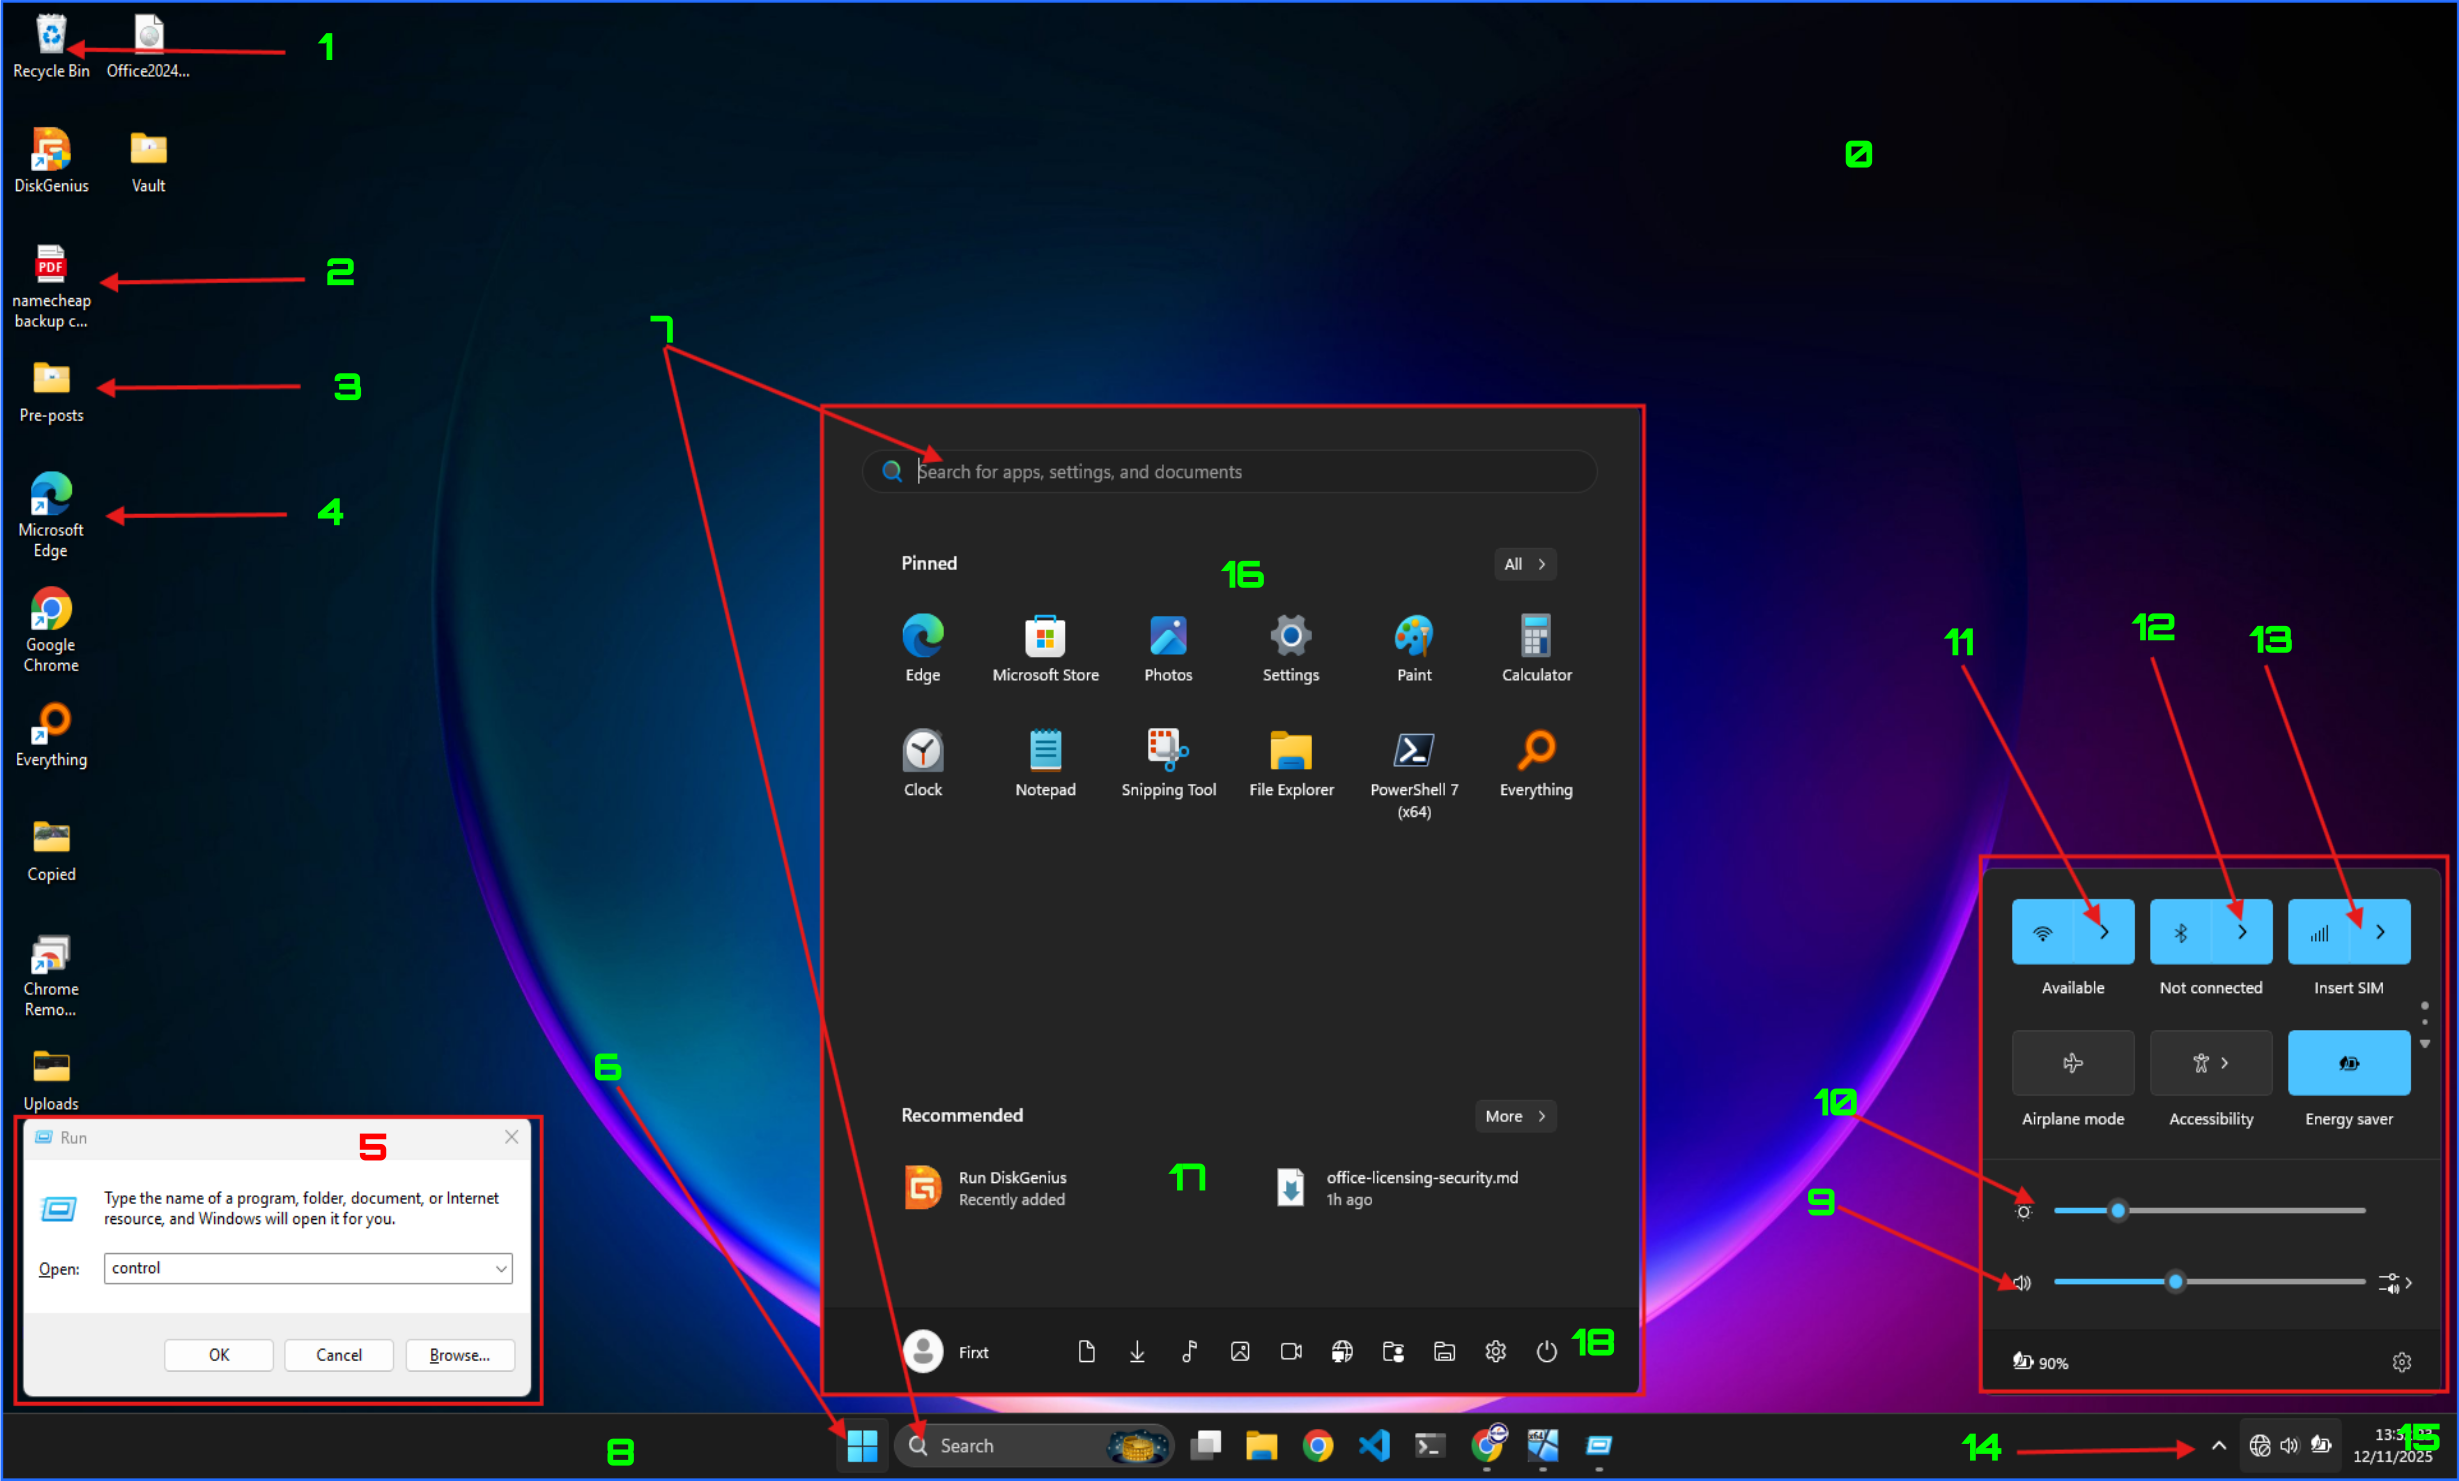Show all apps with All button

tap(1524, 564)
